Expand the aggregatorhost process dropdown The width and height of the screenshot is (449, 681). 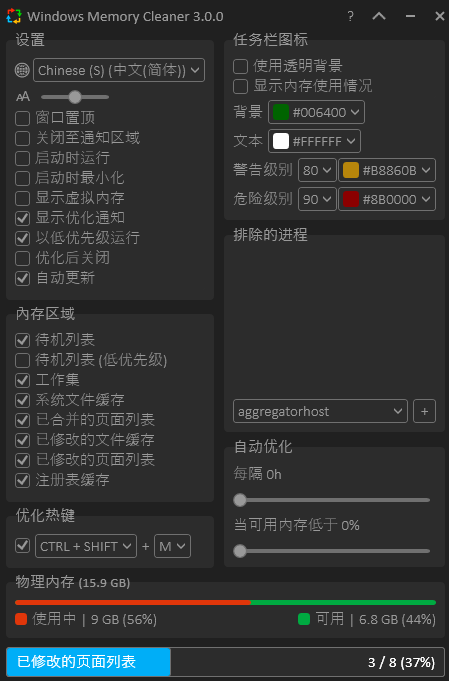pos(320,411)
